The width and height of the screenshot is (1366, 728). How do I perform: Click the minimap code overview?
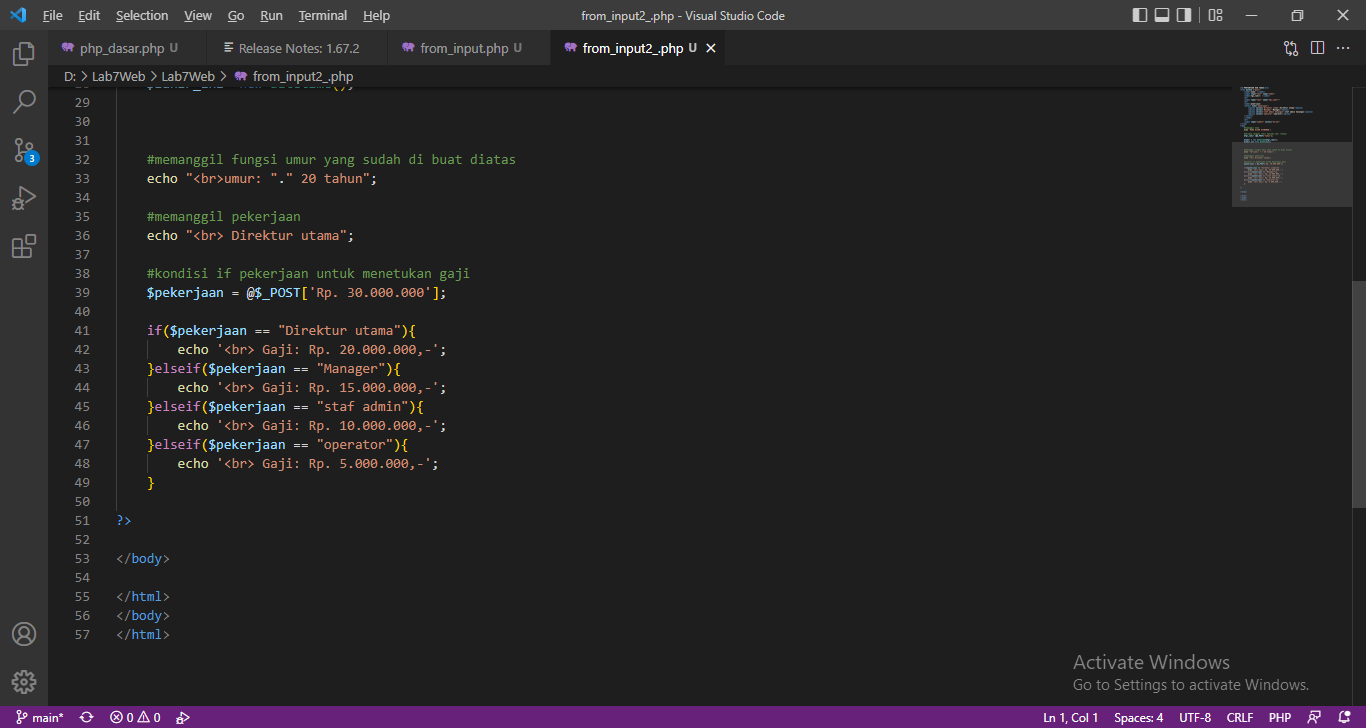tap(1291, 145)
